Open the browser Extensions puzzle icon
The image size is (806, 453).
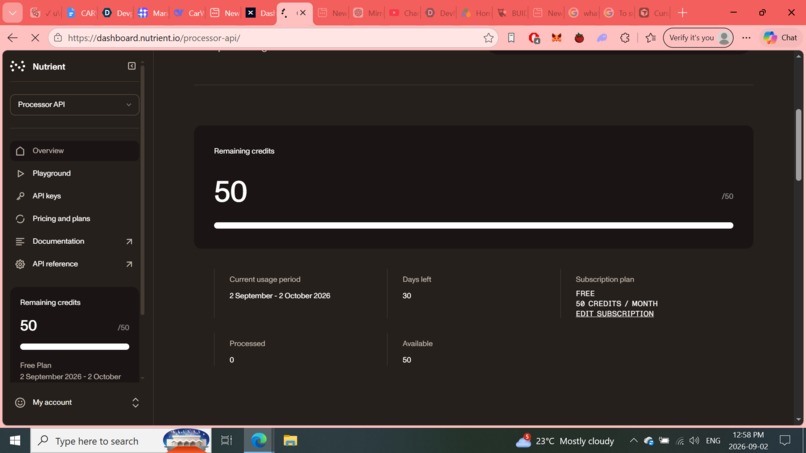coord(625,38)
